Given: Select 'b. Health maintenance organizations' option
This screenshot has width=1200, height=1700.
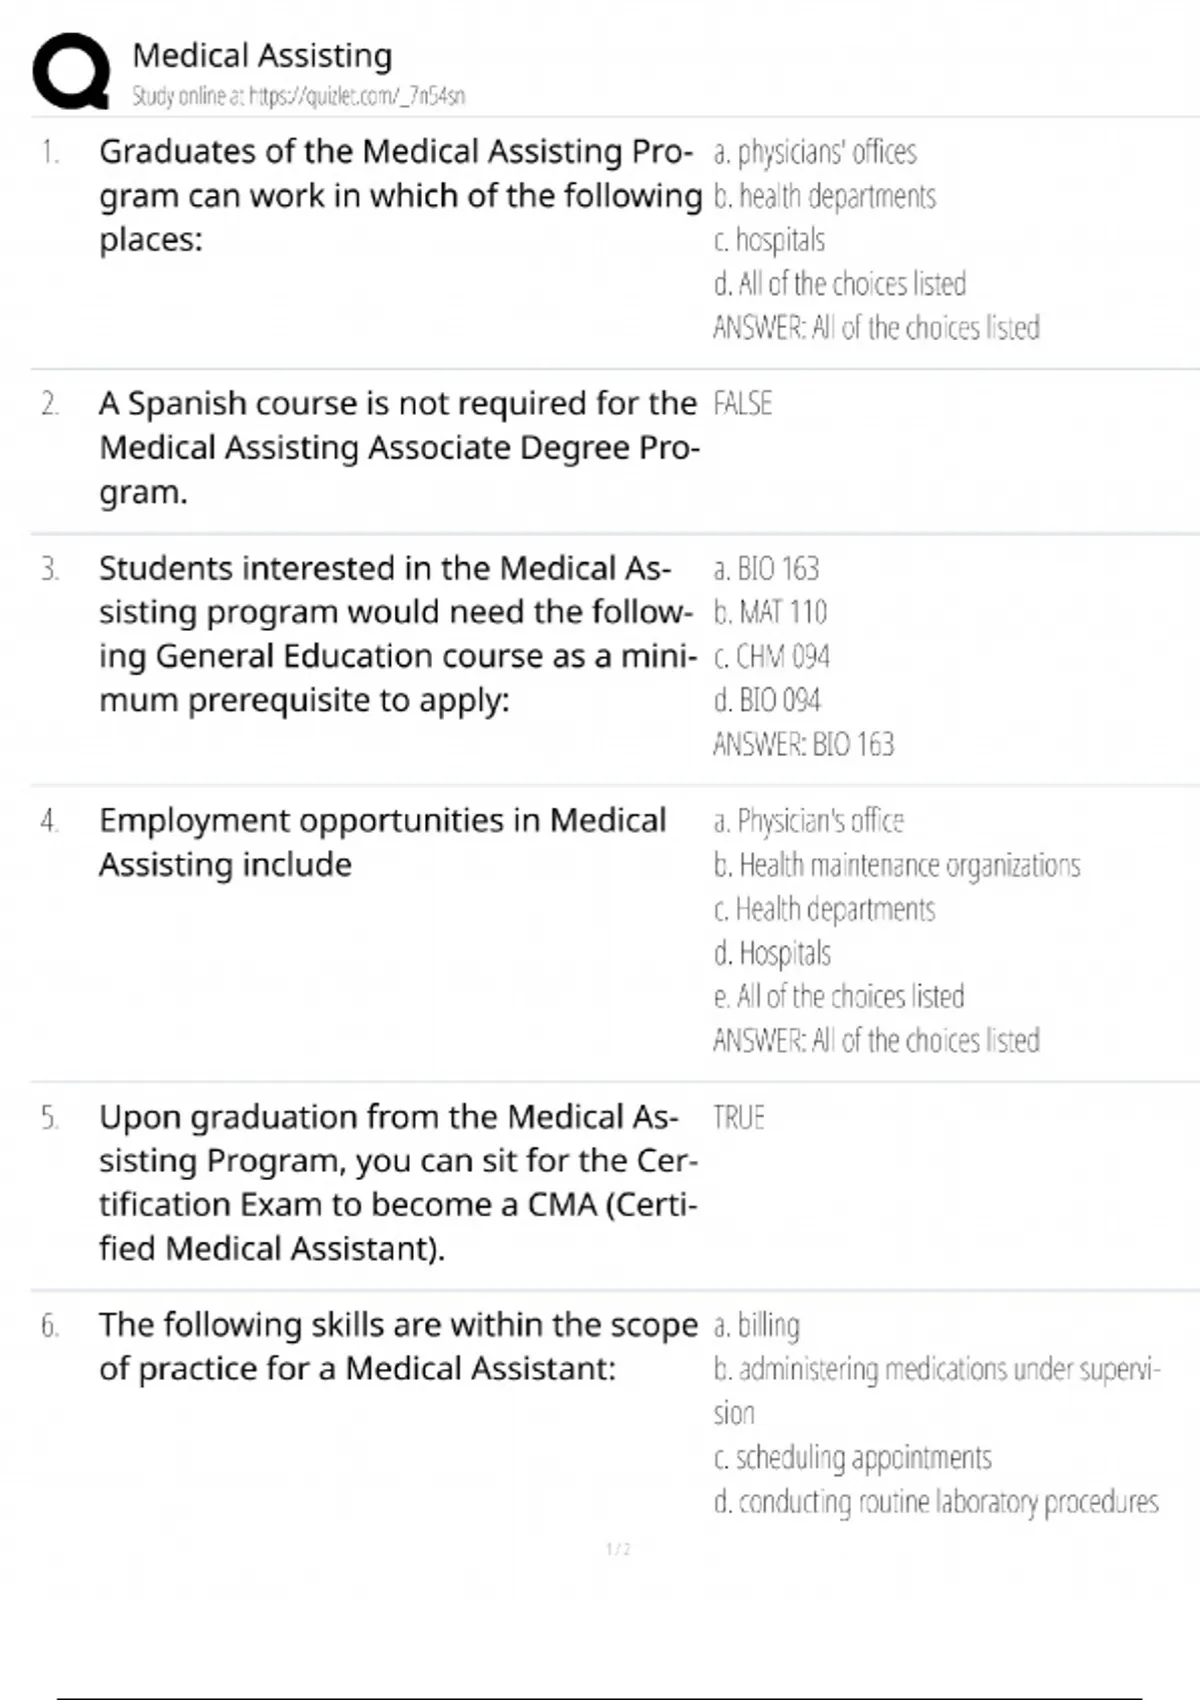Looking at the screenshot, I should (897, 865).
